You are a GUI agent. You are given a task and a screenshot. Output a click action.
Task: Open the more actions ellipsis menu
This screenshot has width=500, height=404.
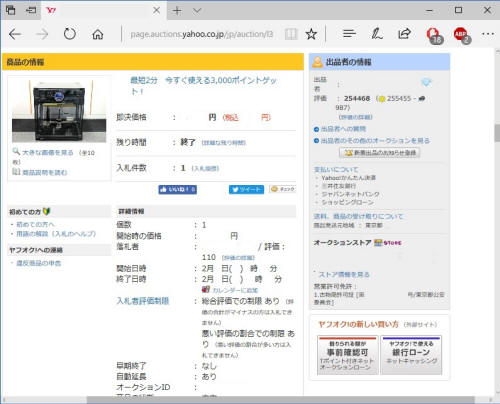pos(488,34)
